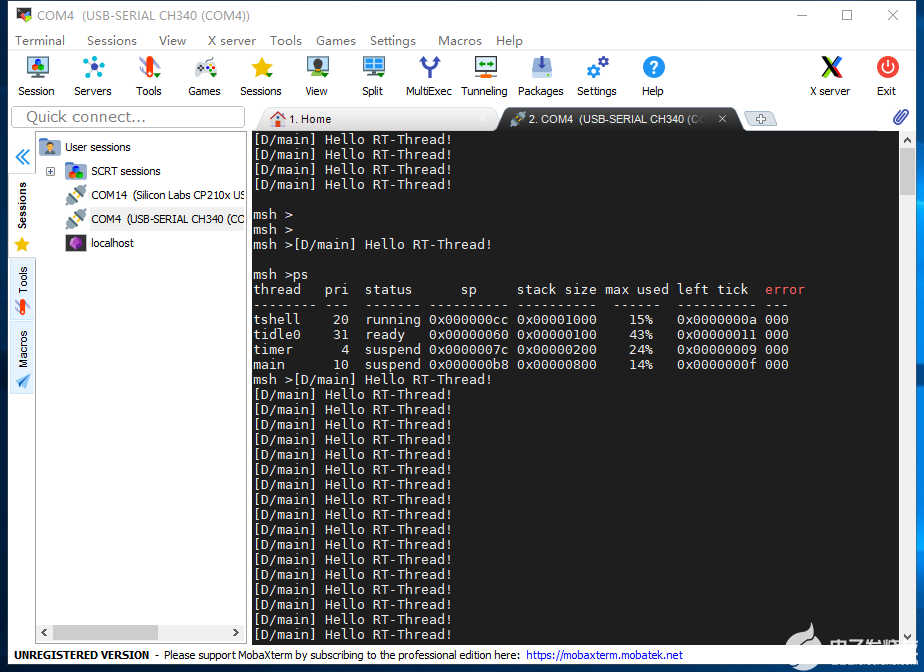The height and width of the screenshot is (672, 924).
Task: Open the Tools sidebar tab
Action: pos(22,289)
